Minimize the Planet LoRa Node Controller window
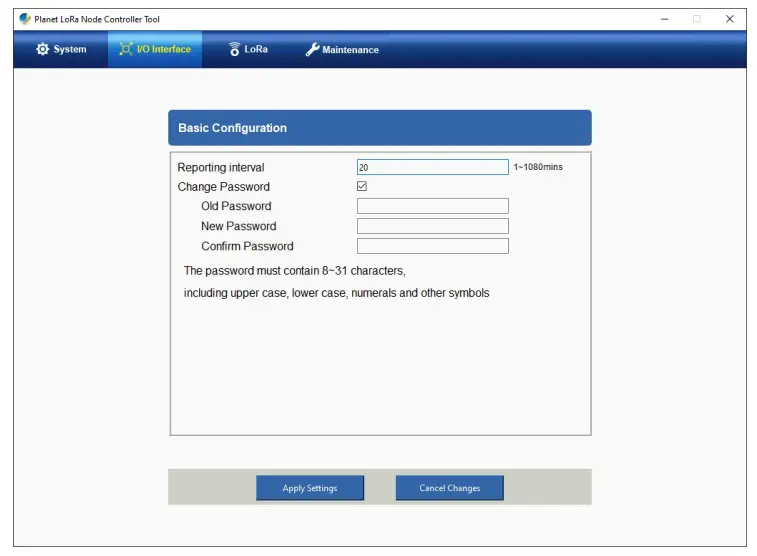Image resolution: width=757 pixels, height=556 pixels. 665,19
